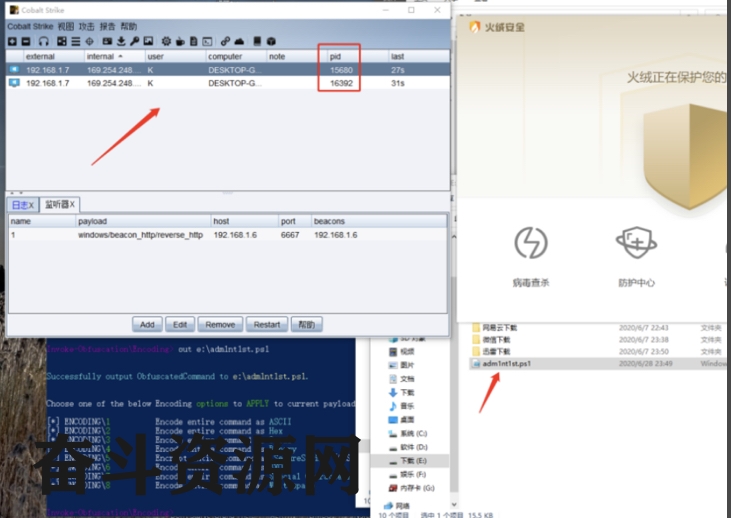731x518 pixels.
Task: Click the coffee cup toolbar icon
Action: pos(179,41)
